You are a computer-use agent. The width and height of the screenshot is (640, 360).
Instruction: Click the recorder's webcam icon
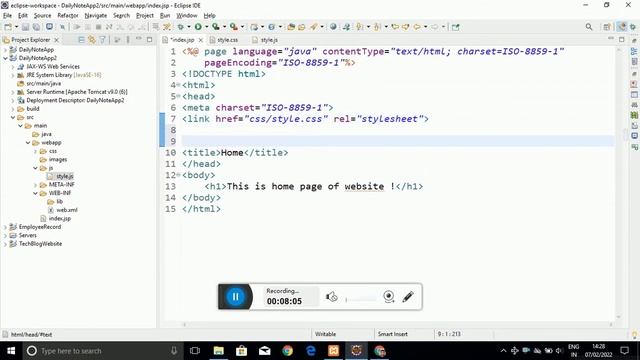pyautogui.click(x=389, y=296)
